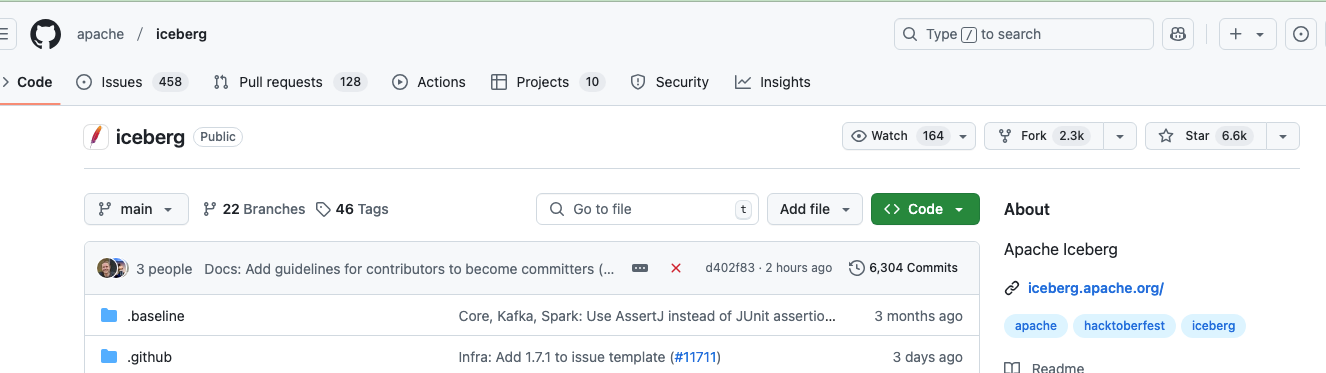Click the 3 months ago timestamp

[918, 316]
